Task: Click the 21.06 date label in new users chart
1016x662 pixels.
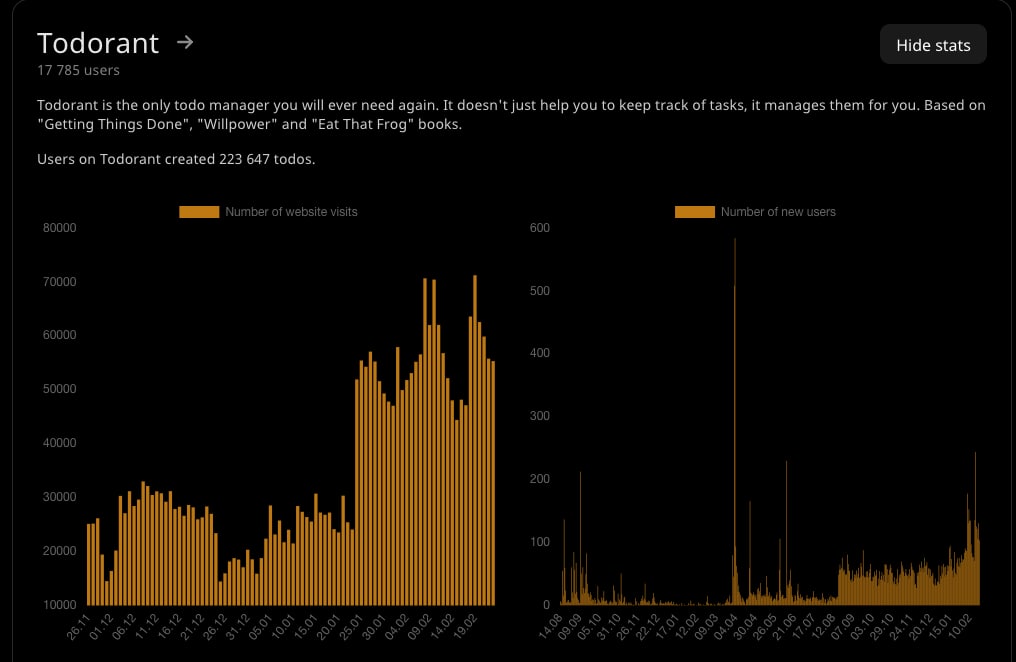Action: (783, 627)
